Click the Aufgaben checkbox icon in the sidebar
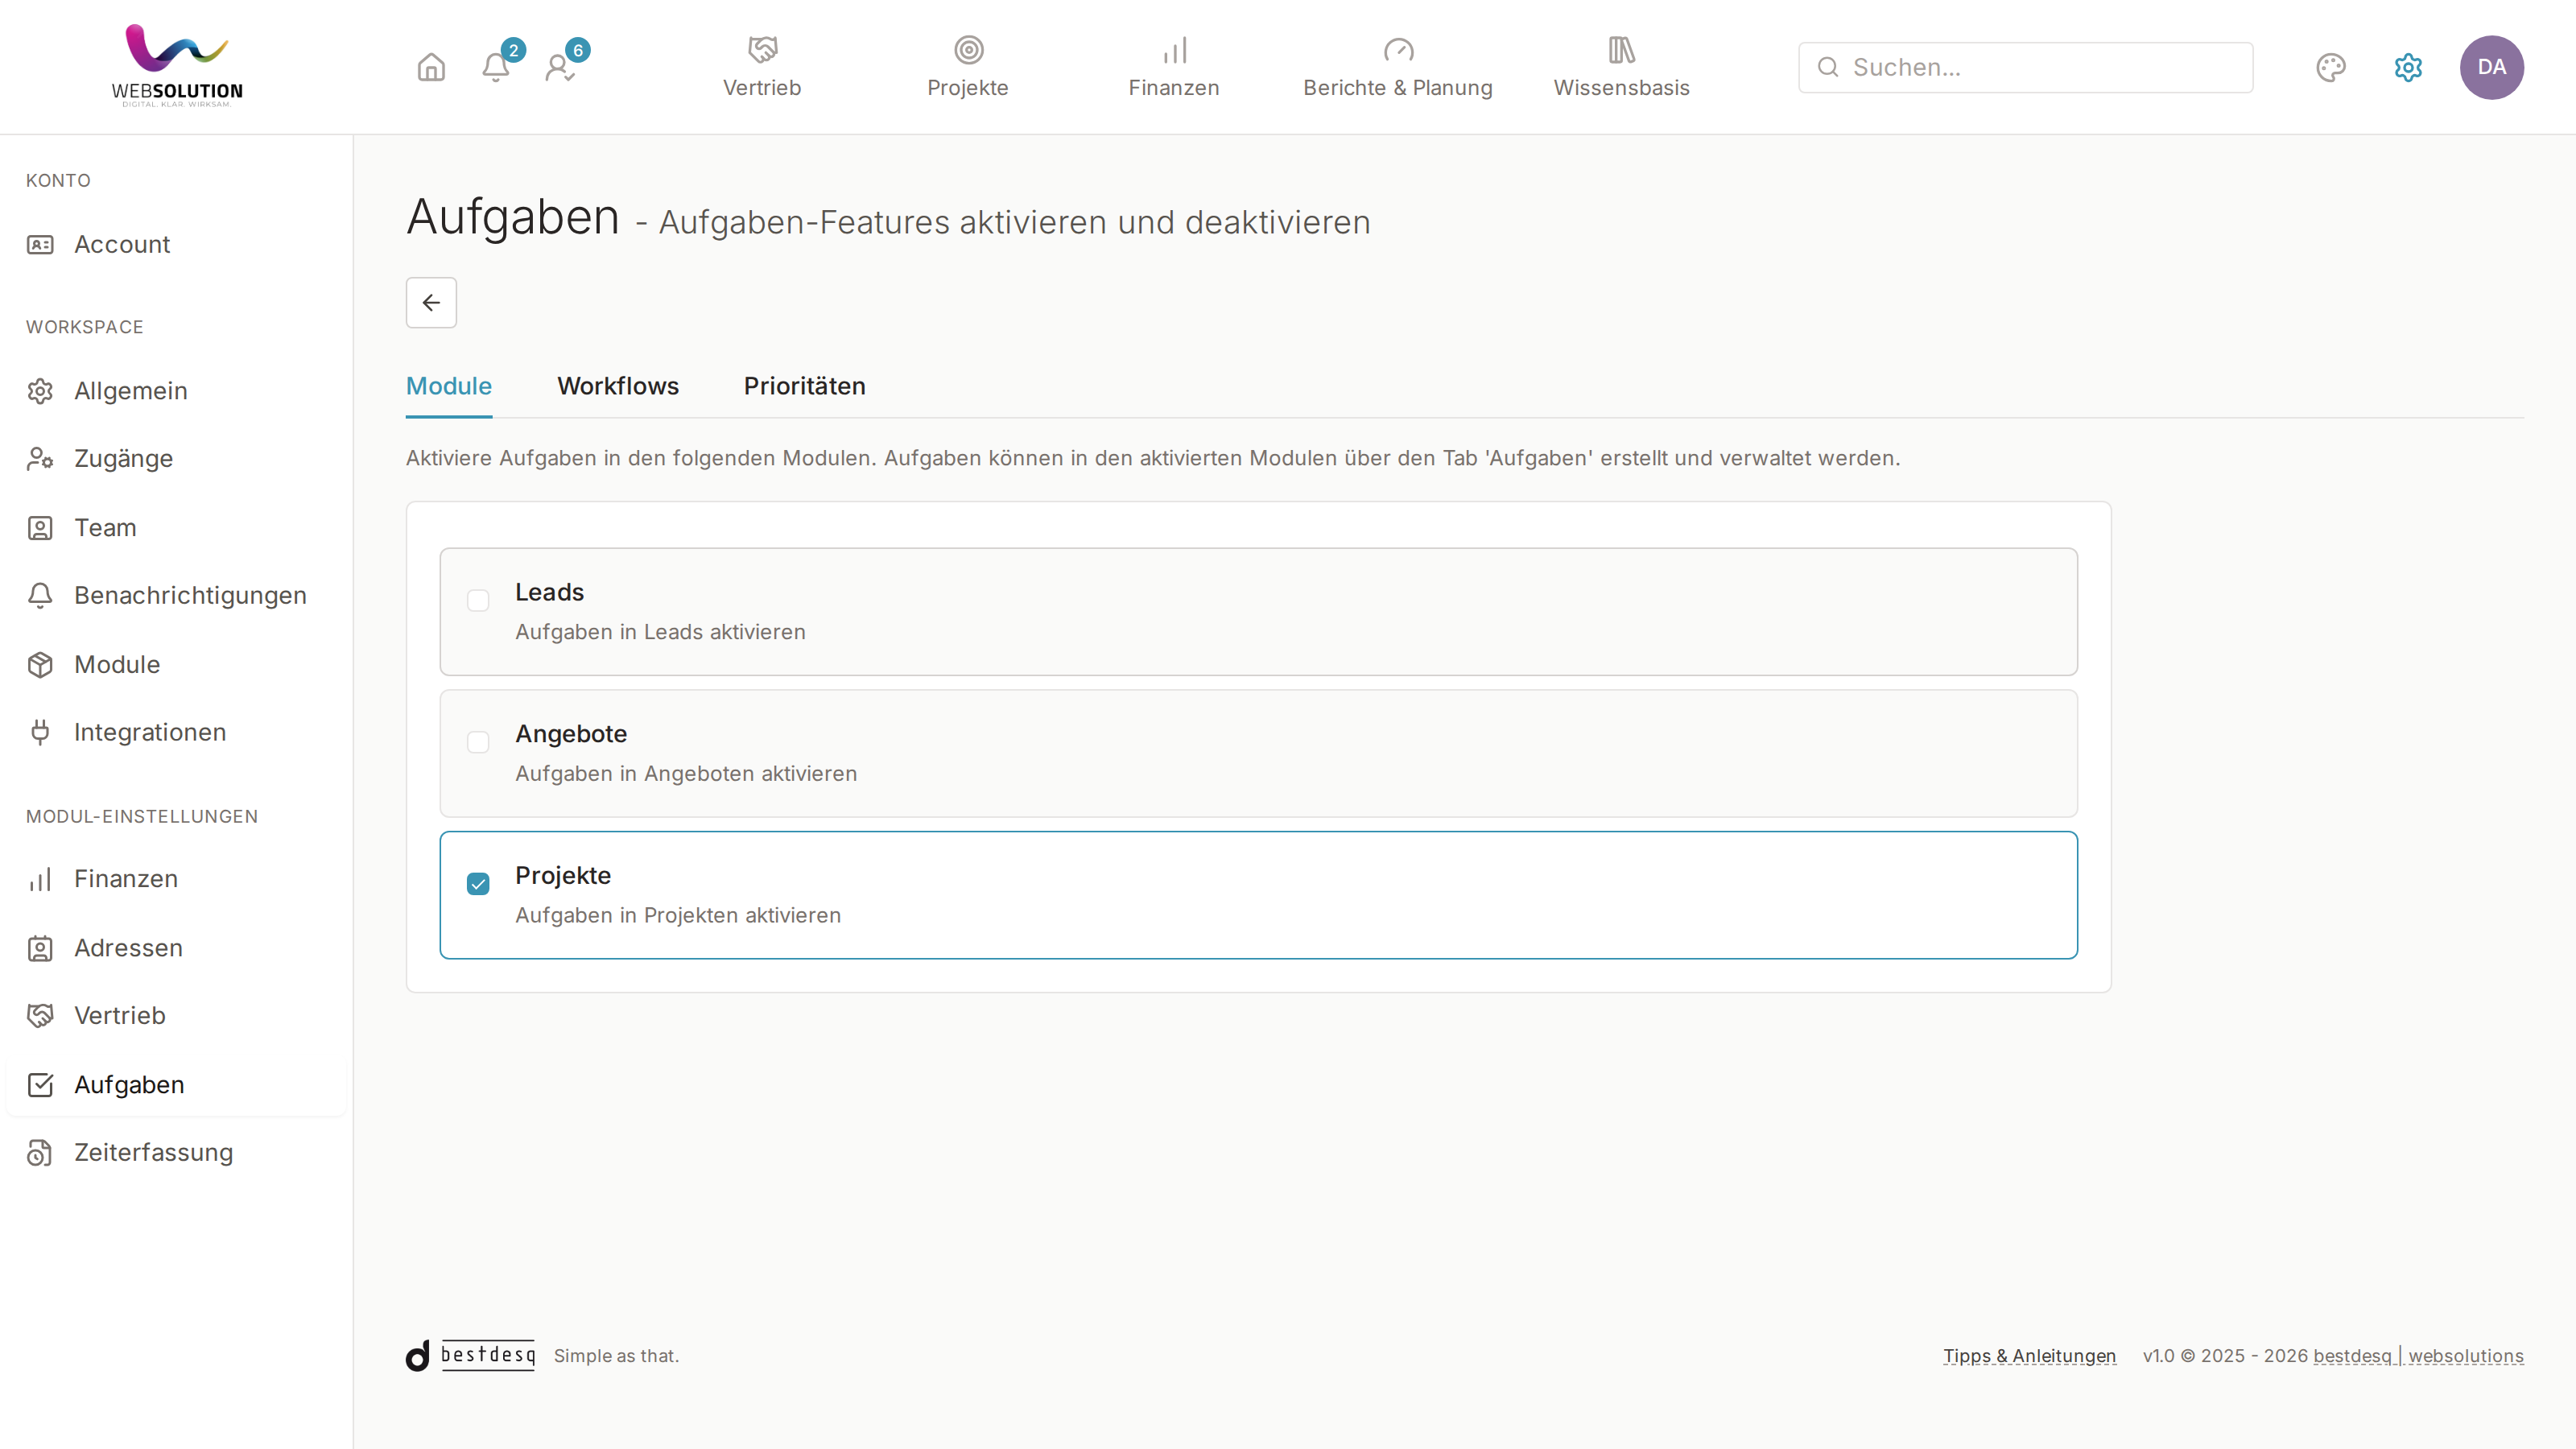 click(40, 1085)
